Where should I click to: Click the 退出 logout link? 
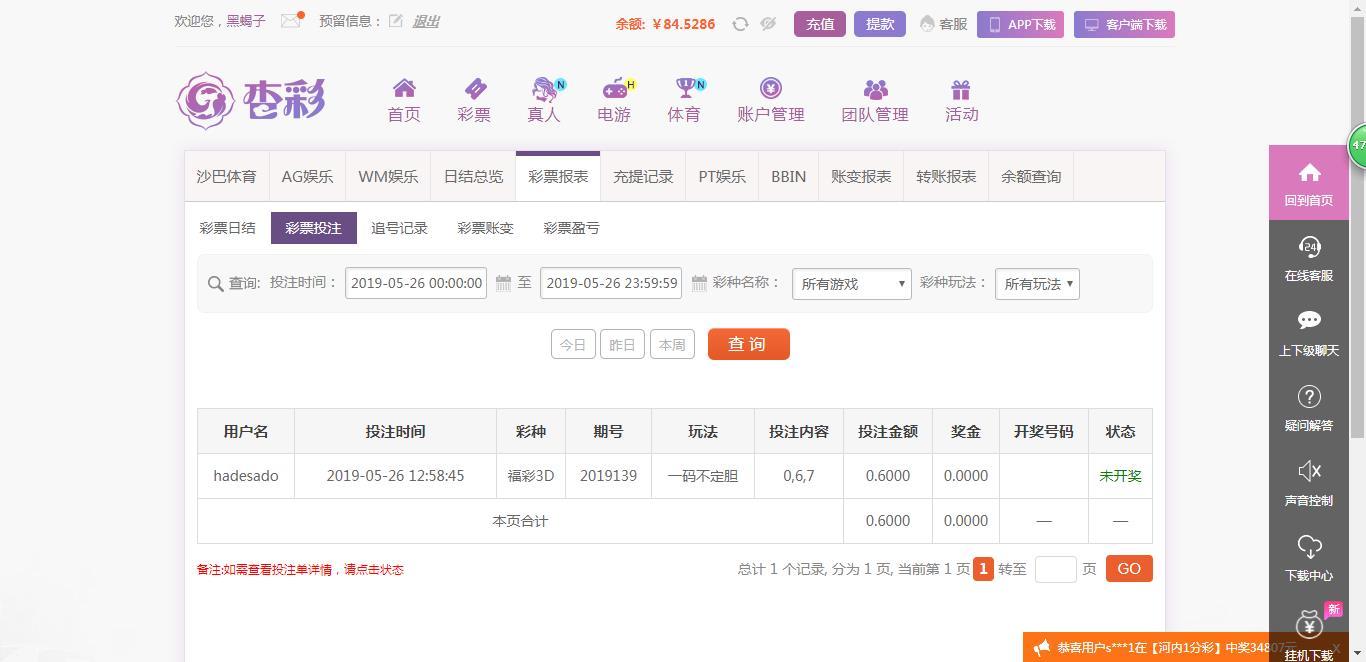[x=426, y=21]
